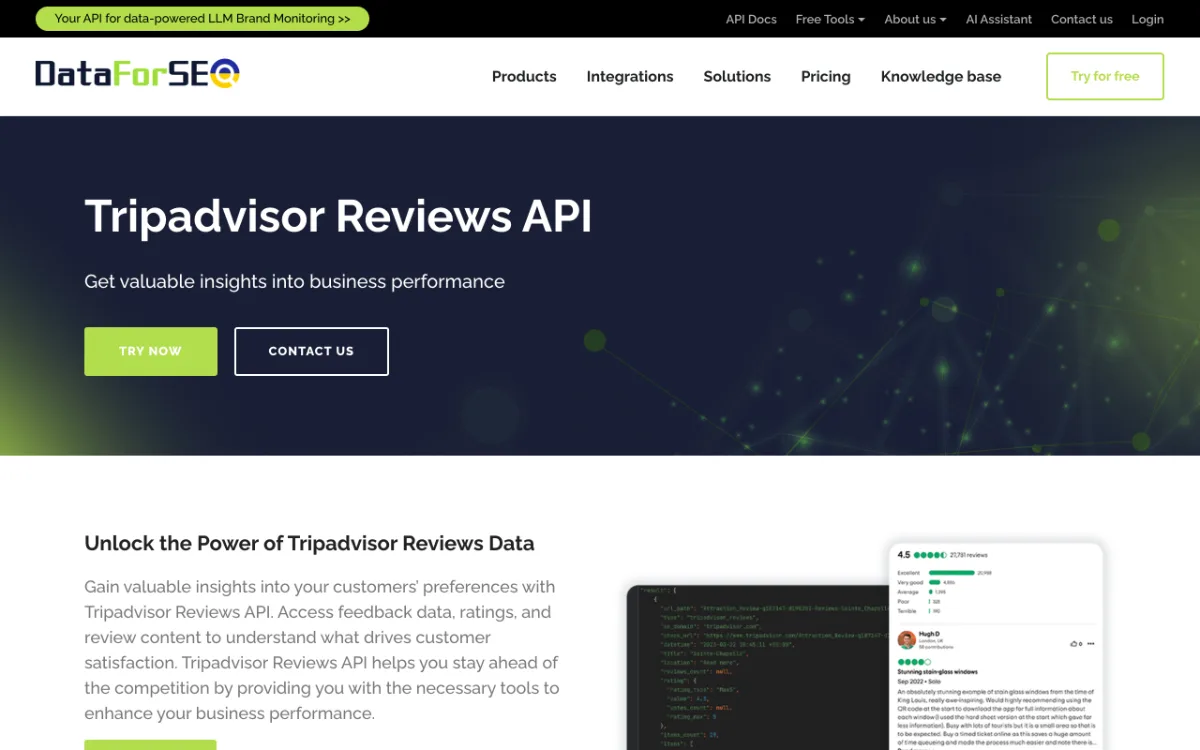The image size is (1200, 750).
Task: Click the CONTACT US hero button
Action: [311, 351]
